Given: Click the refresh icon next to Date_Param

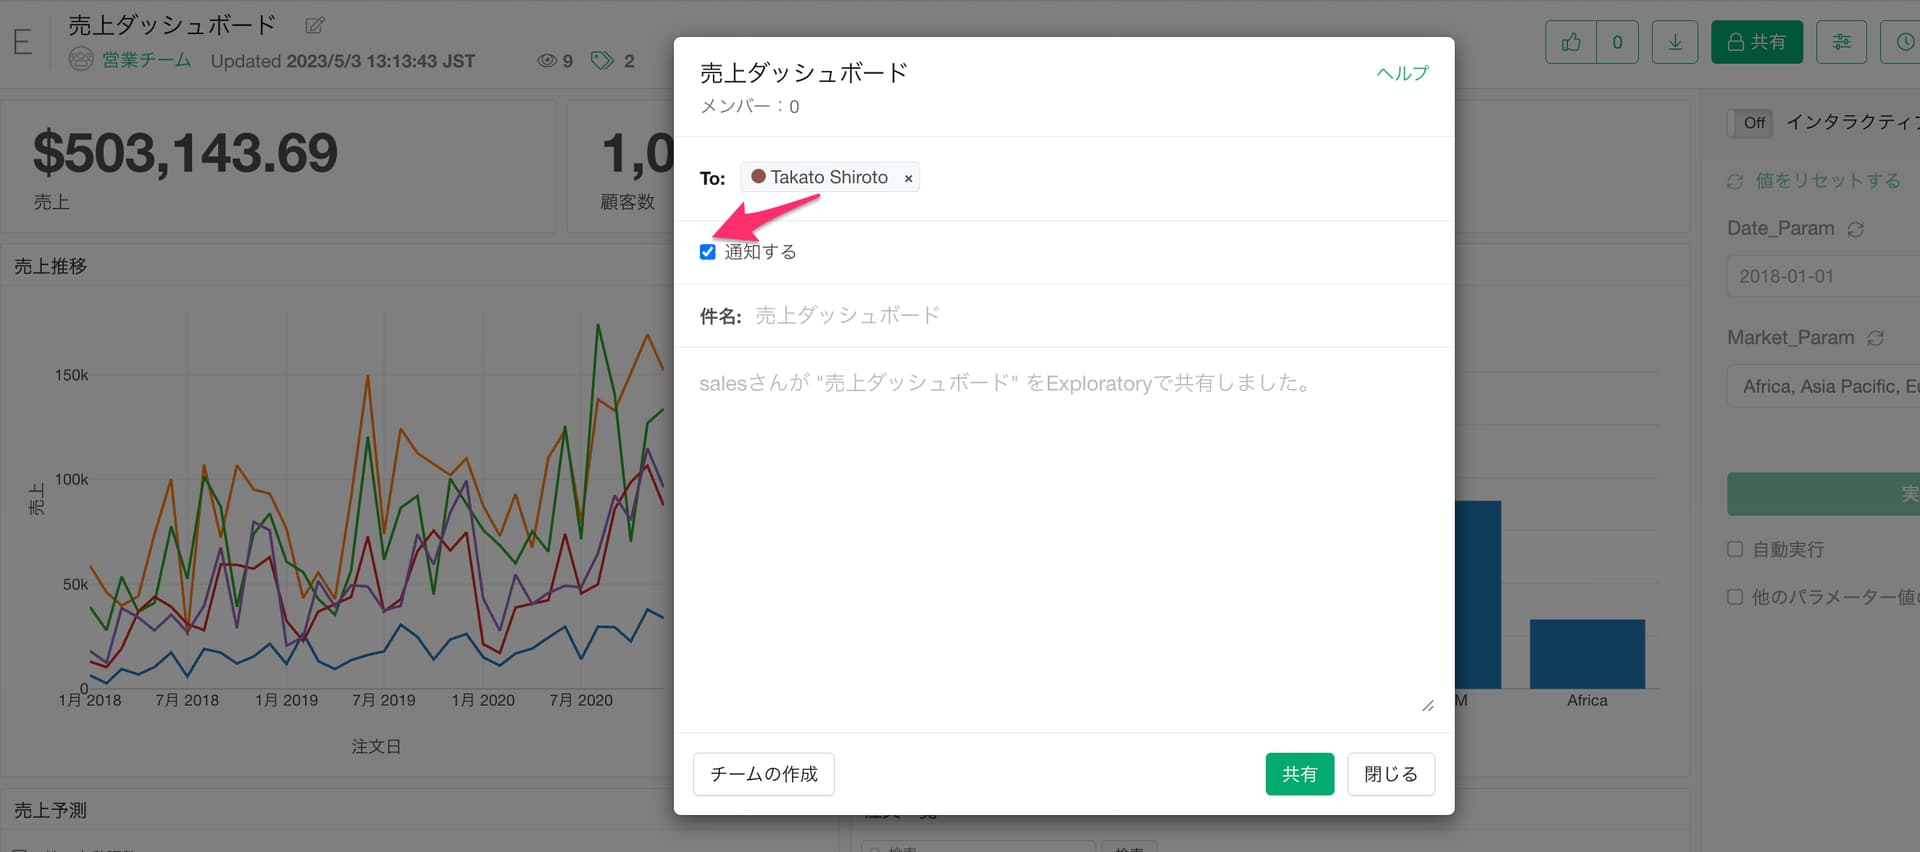Looking at the screenshot, I should pos(1856,229).
